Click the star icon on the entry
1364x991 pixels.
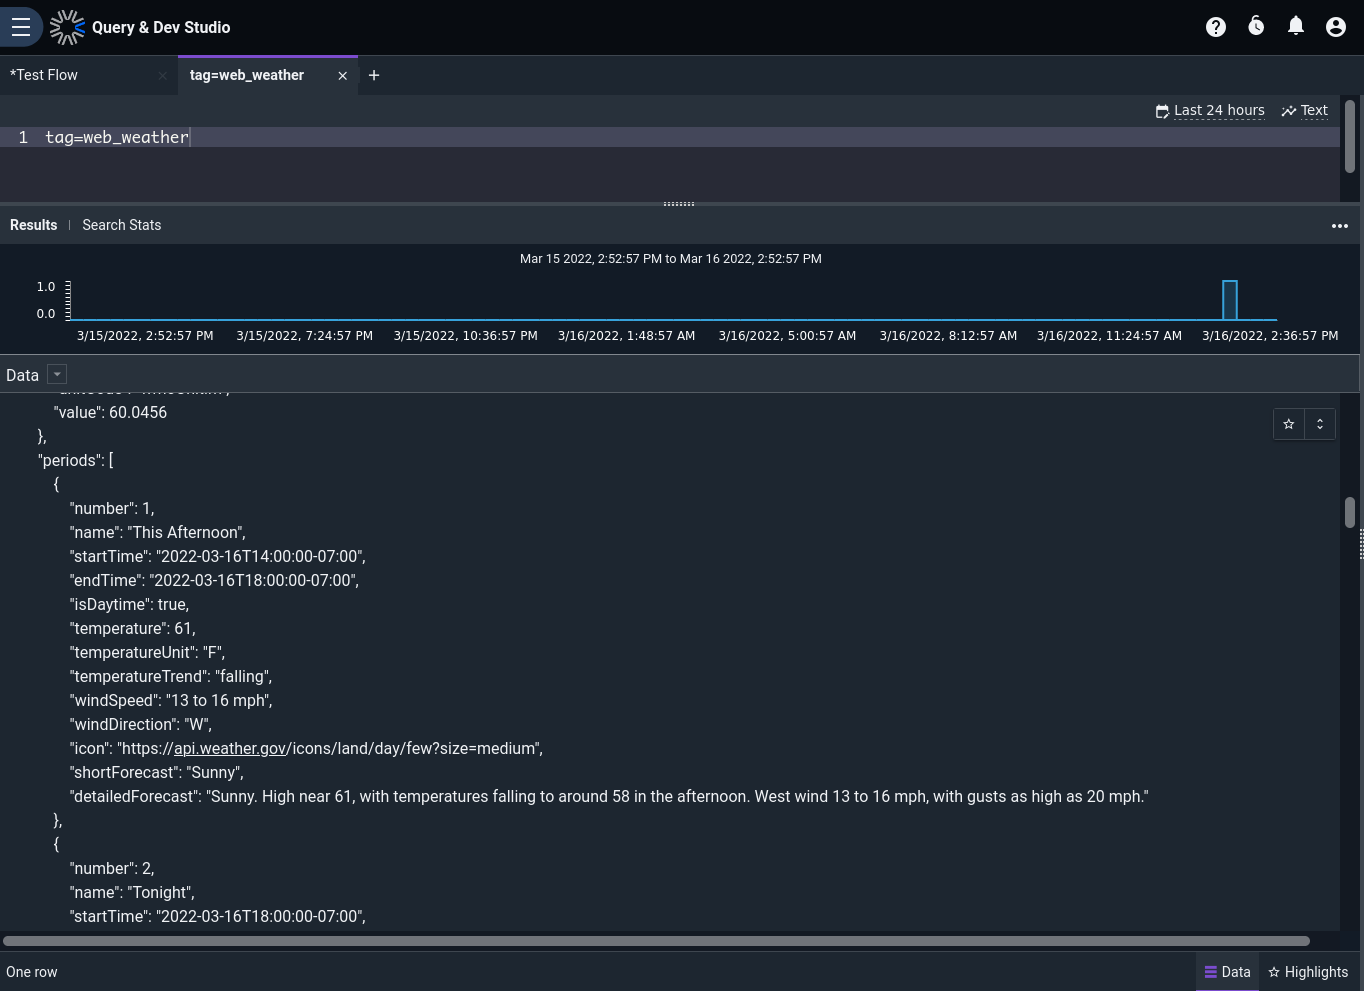(x=1289, y=424)
